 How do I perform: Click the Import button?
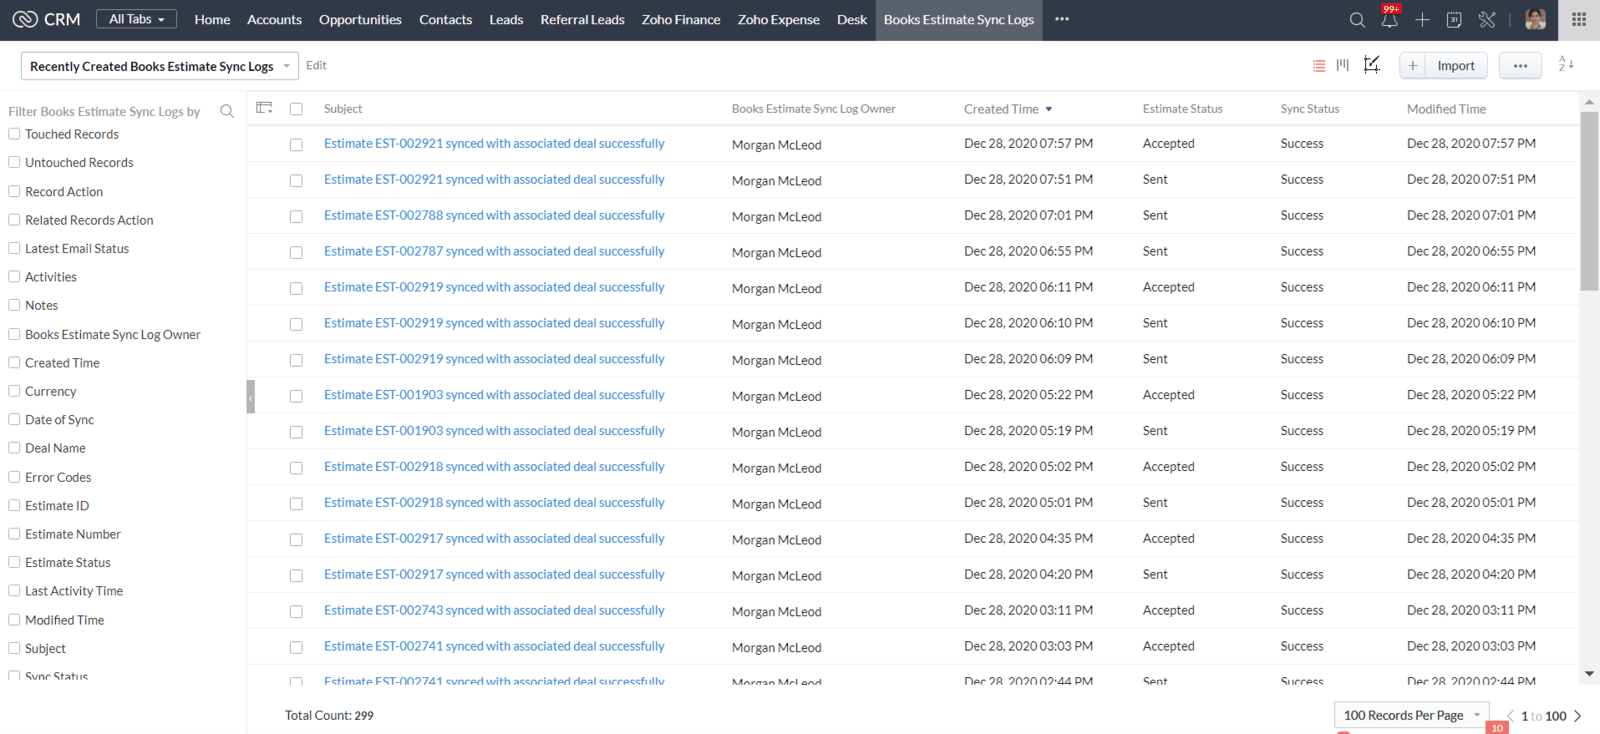(1456, 66)
